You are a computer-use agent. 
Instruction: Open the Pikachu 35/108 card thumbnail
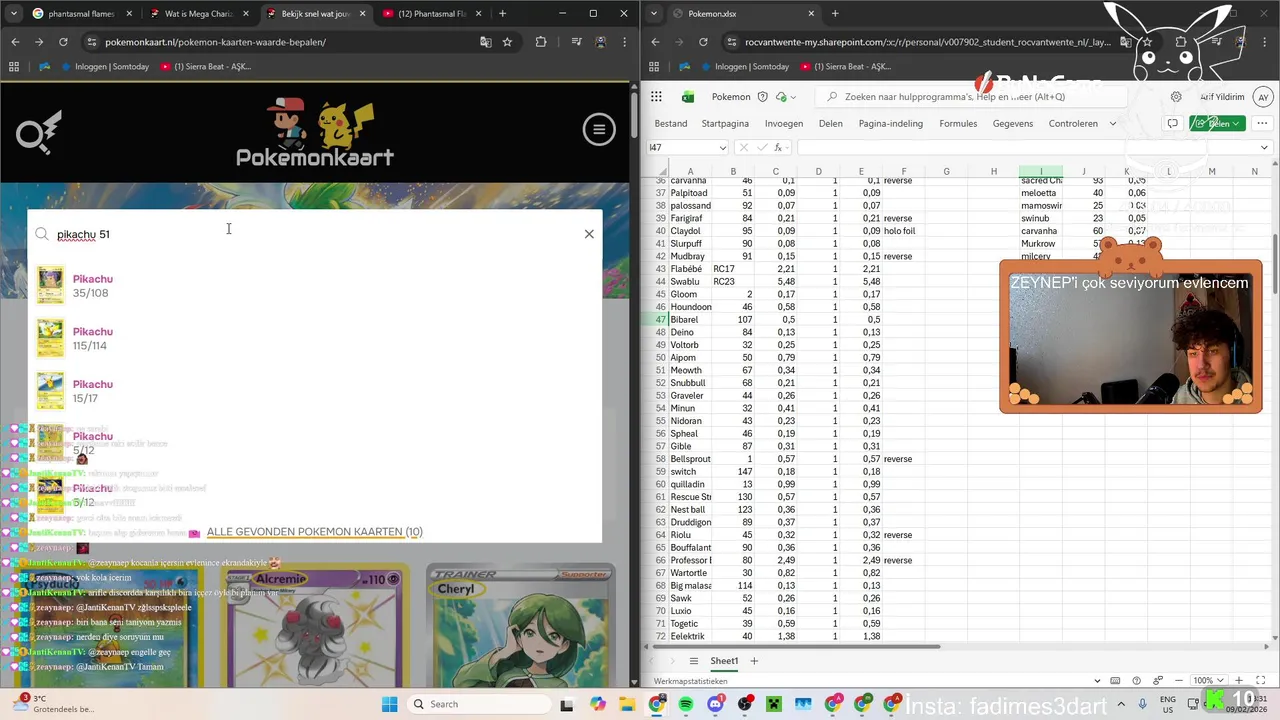50,285
